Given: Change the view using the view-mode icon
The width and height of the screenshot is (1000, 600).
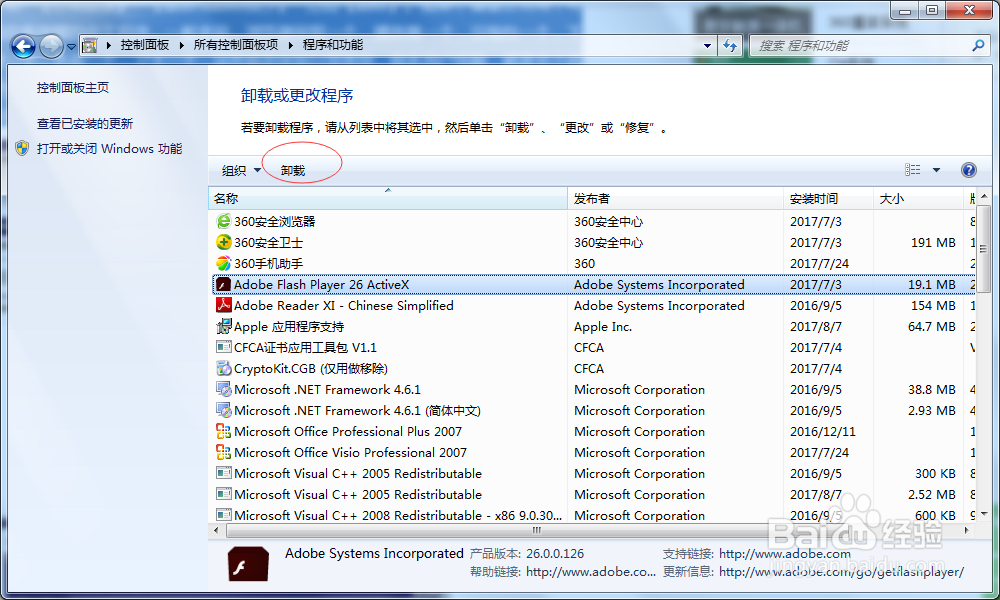Looking at the screenshot, I should (x=913, y=170).
